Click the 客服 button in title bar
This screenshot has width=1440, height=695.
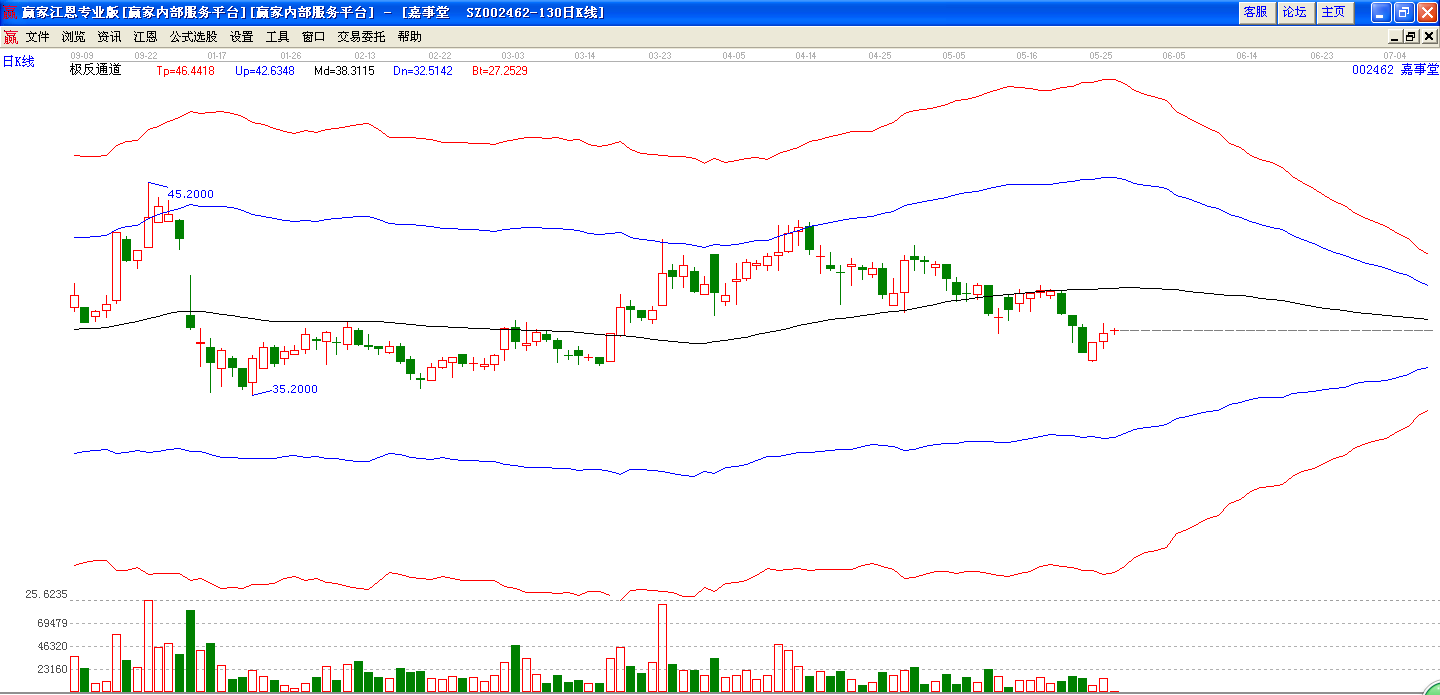tap(1255, 12)
